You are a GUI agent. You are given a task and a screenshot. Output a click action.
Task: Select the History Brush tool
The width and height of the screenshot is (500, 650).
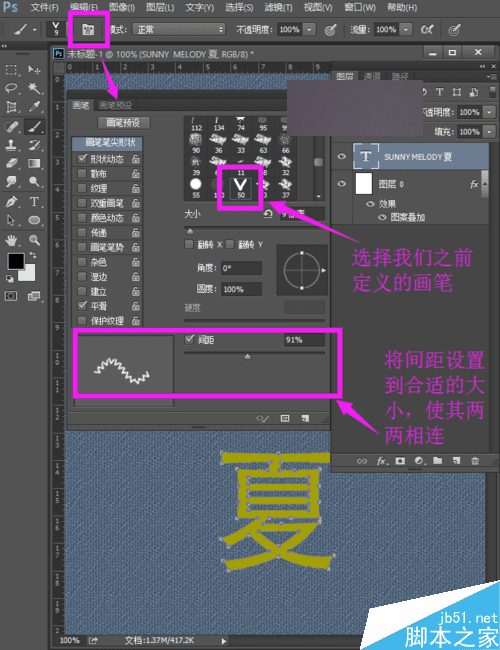coord(34,145)
